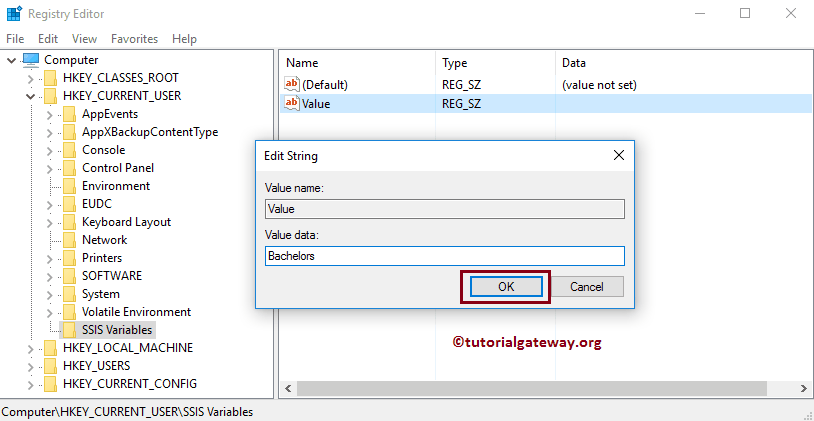Open the File menu
The height and width of the screenshot is (421, 814).
(15, 39)
